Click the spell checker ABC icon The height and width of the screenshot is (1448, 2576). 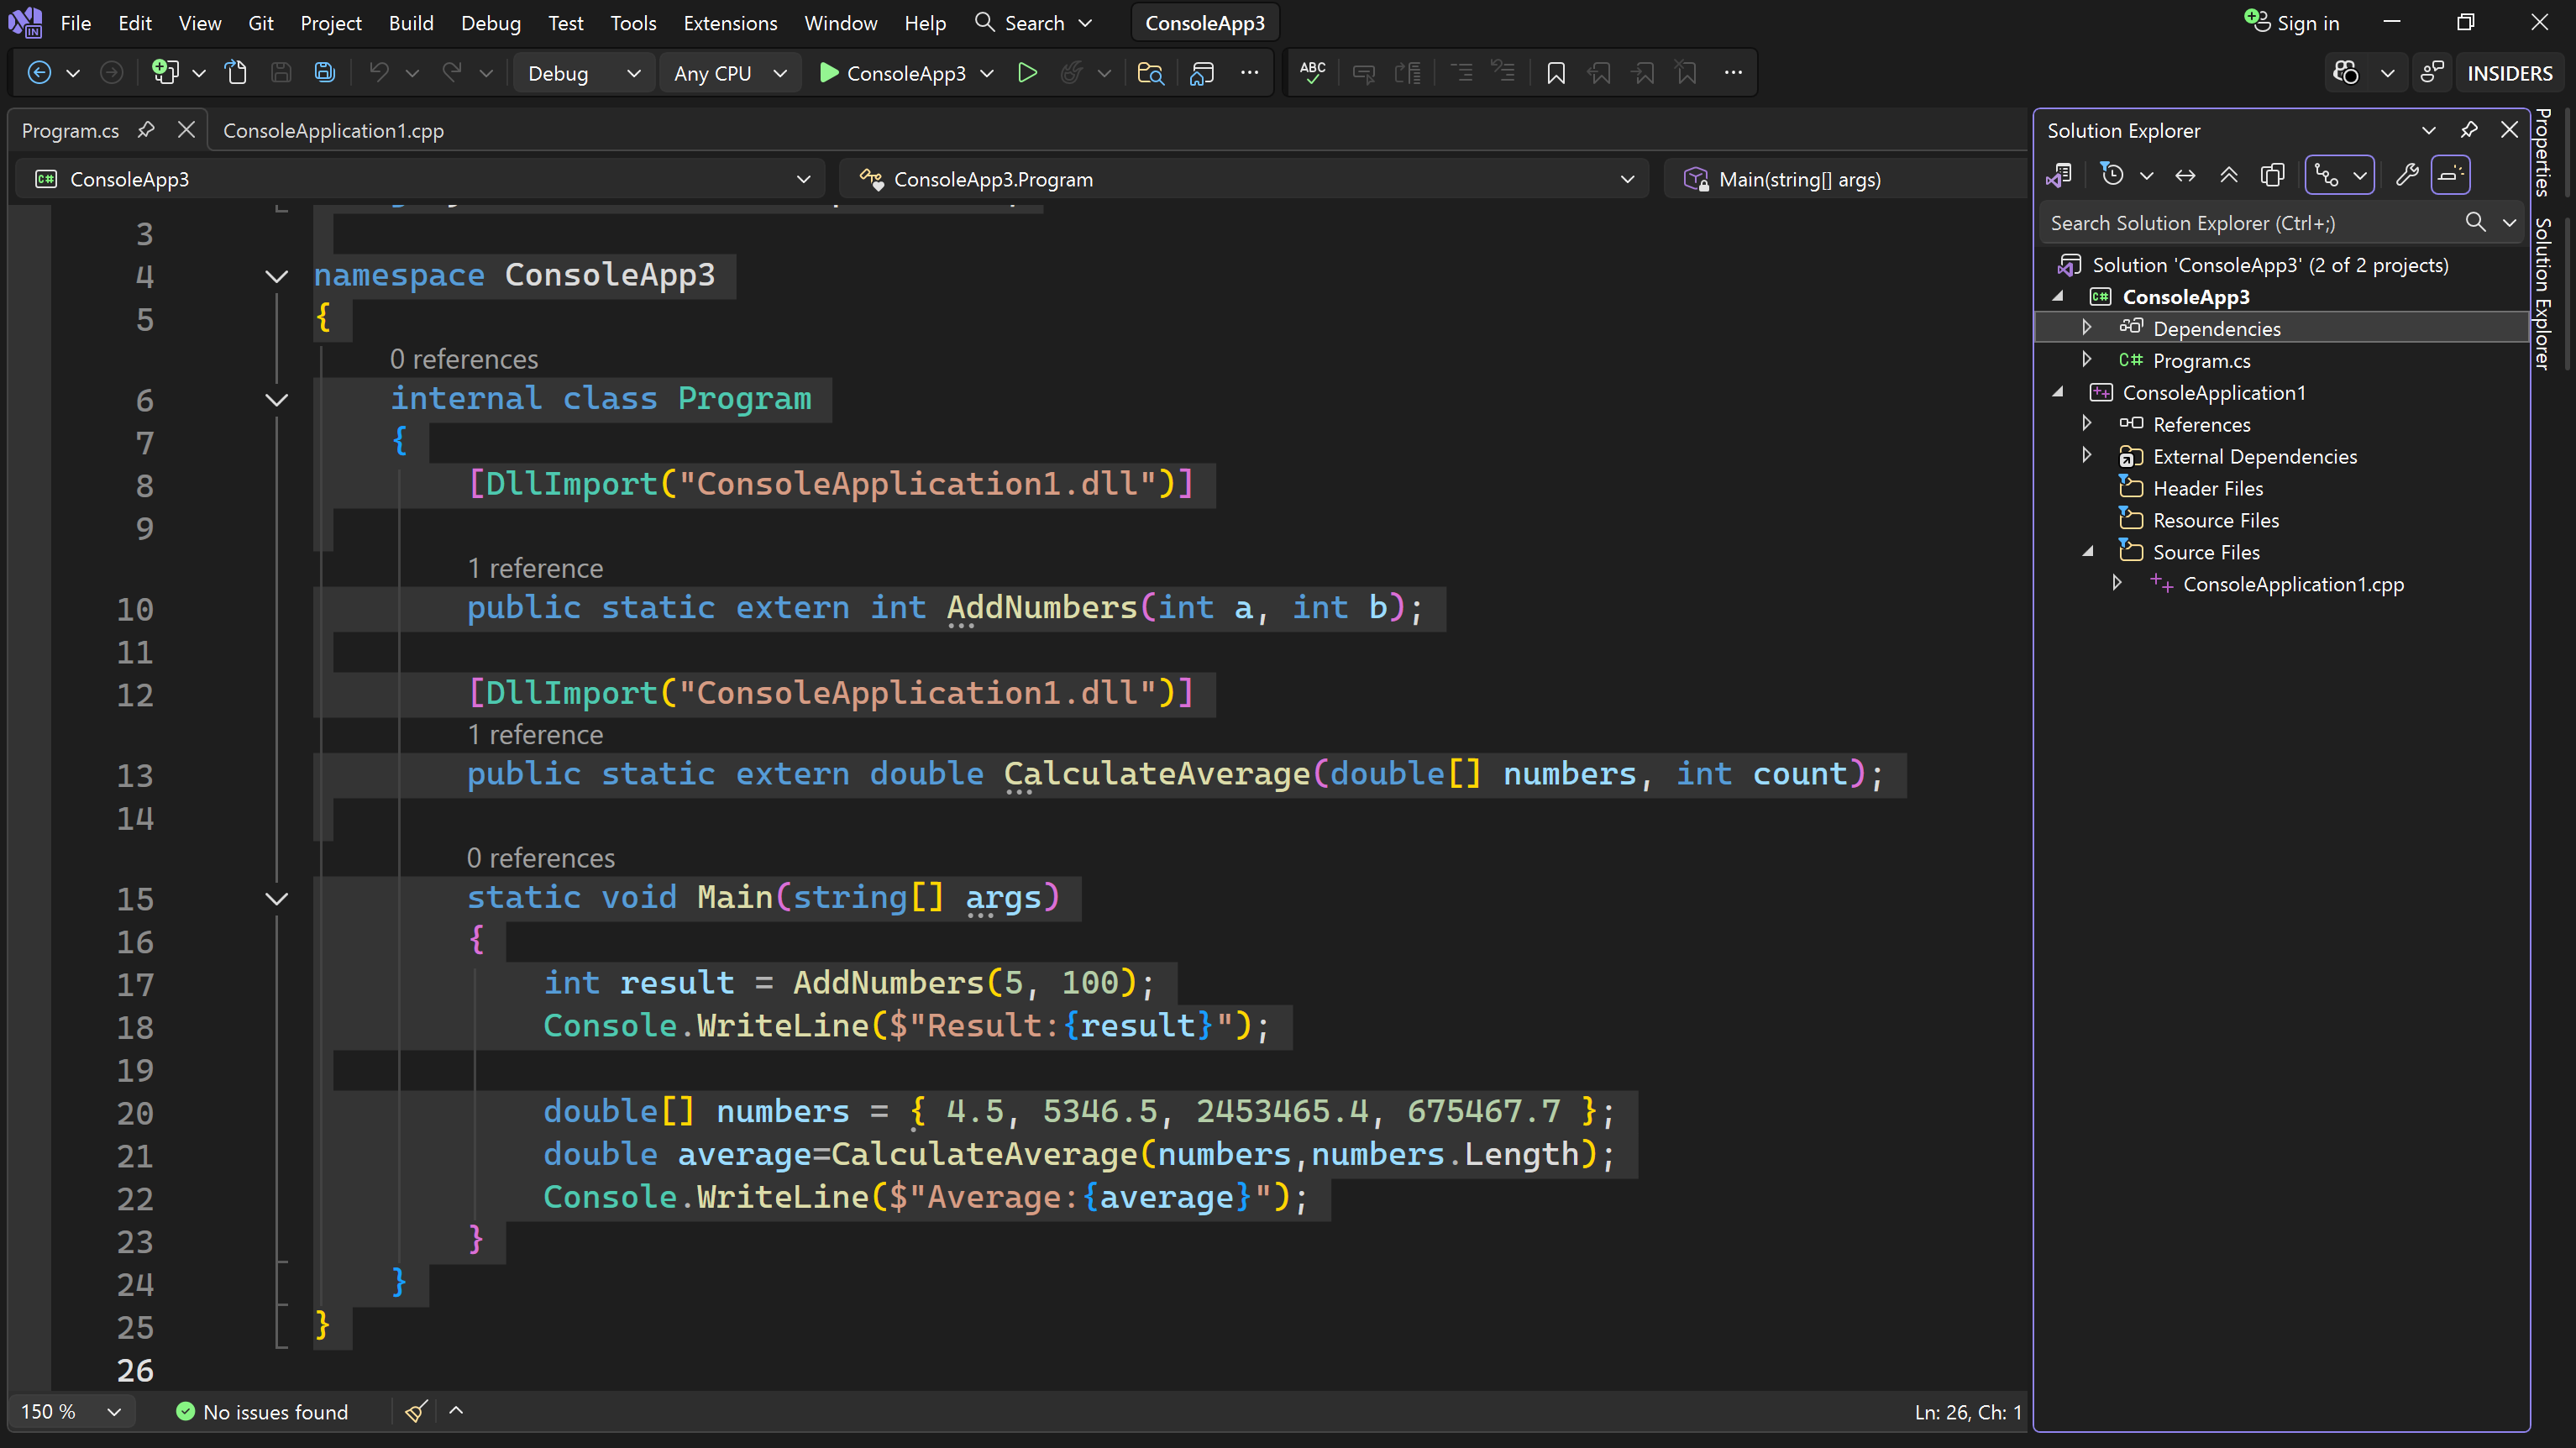point(1312,73)
